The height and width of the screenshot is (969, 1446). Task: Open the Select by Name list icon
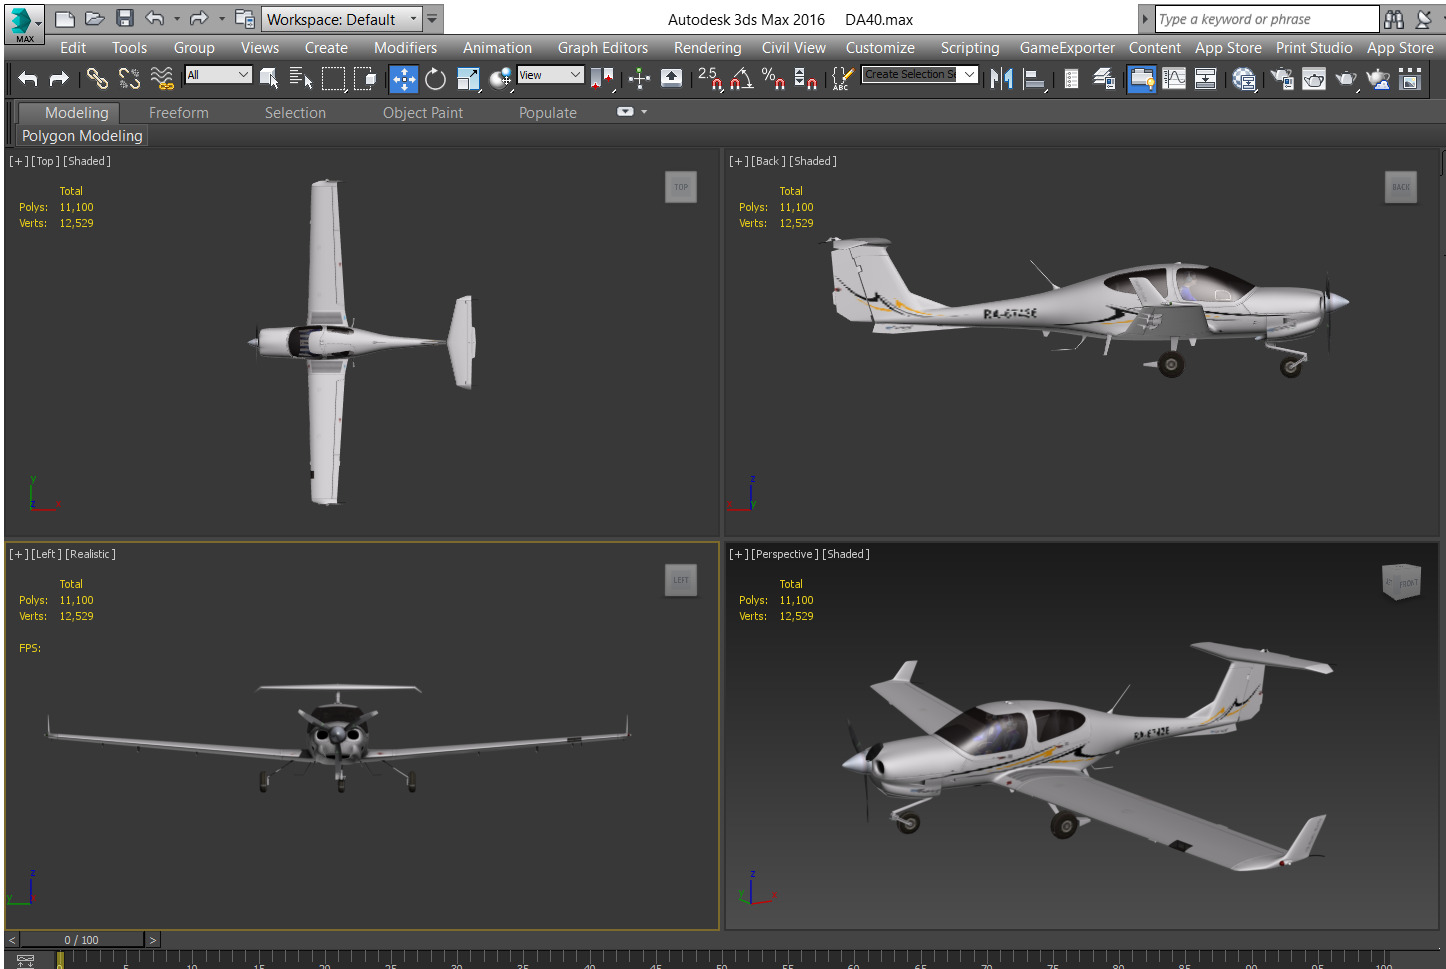[301, 78]
